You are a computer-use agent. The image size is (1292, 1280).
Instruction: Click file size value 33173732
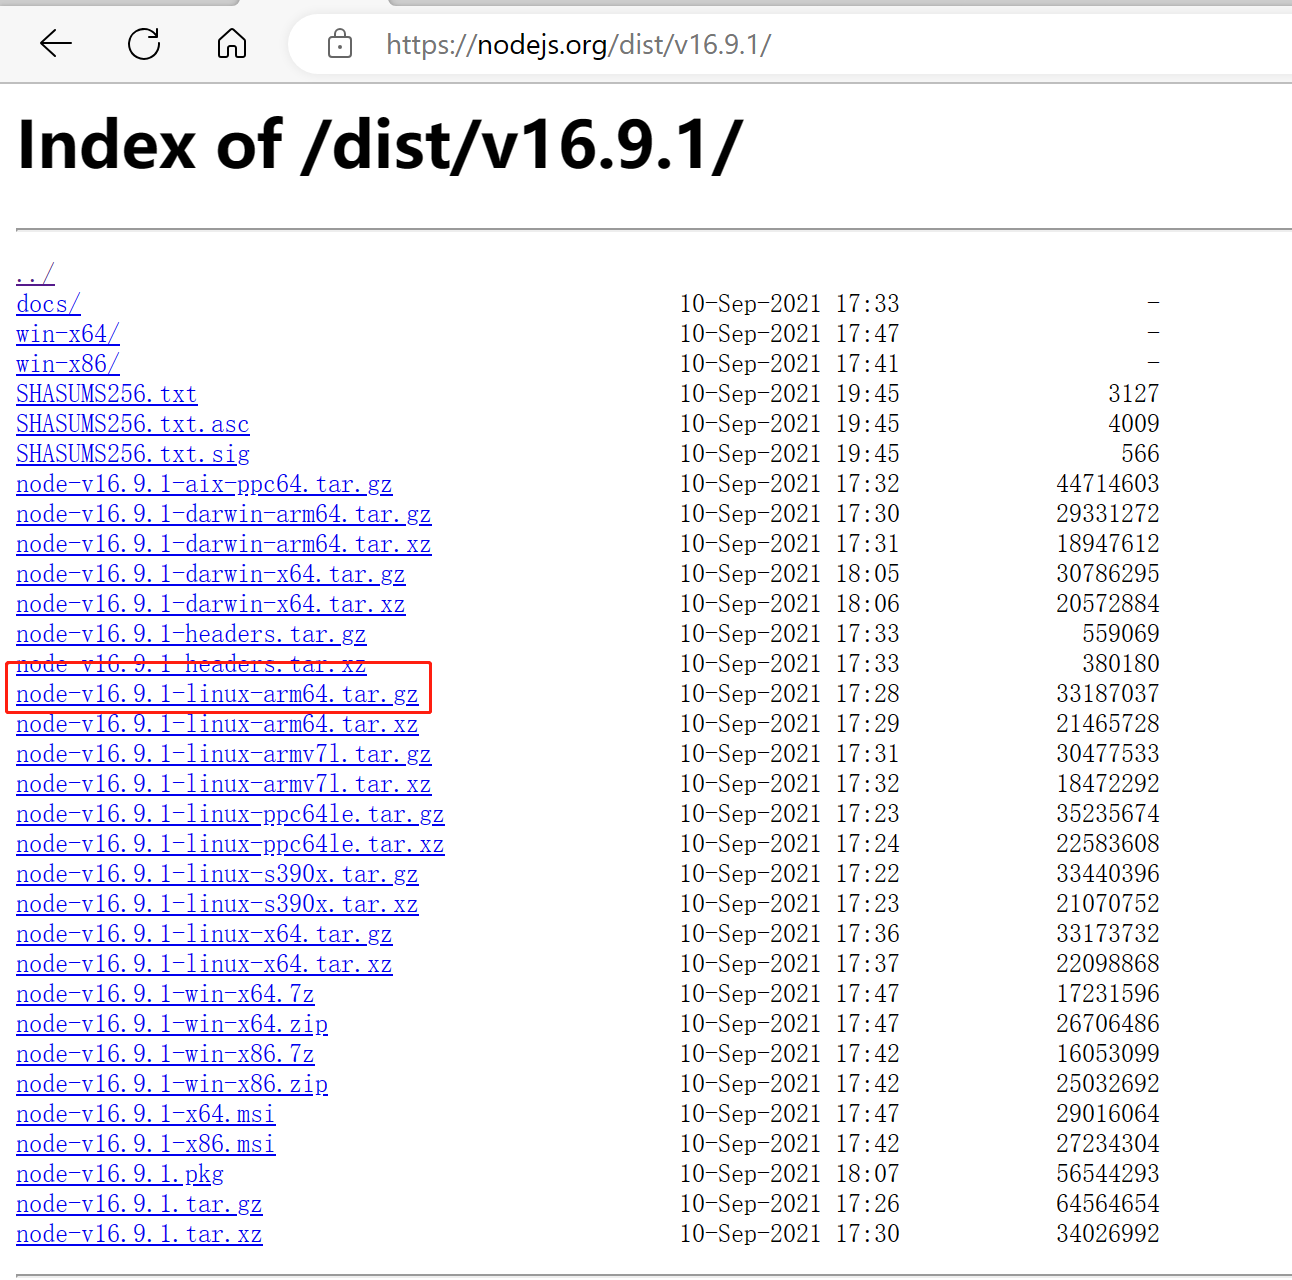coord(1108,934)
